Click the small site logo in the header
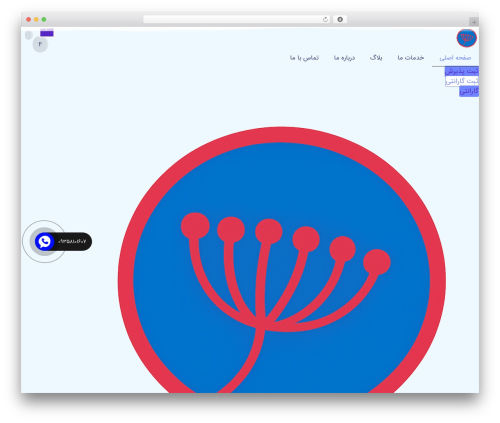 click(x=466, y=38)
